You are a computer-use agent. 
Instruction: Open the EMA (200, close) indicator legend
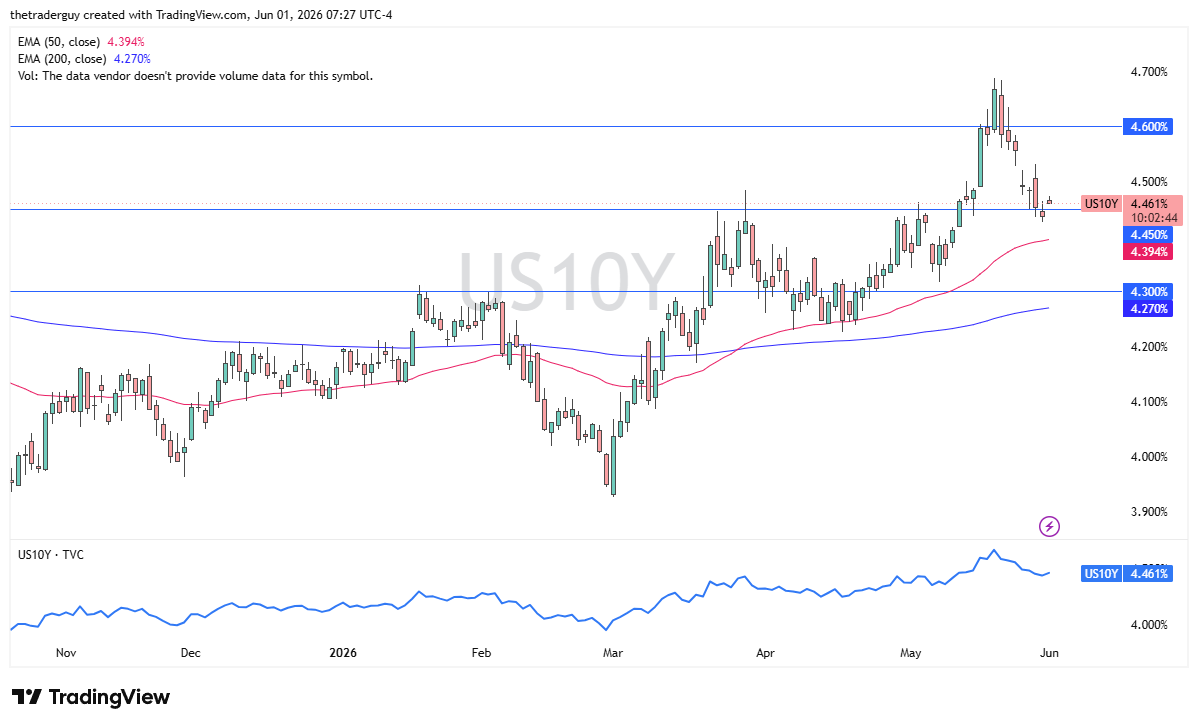(84, 59)
